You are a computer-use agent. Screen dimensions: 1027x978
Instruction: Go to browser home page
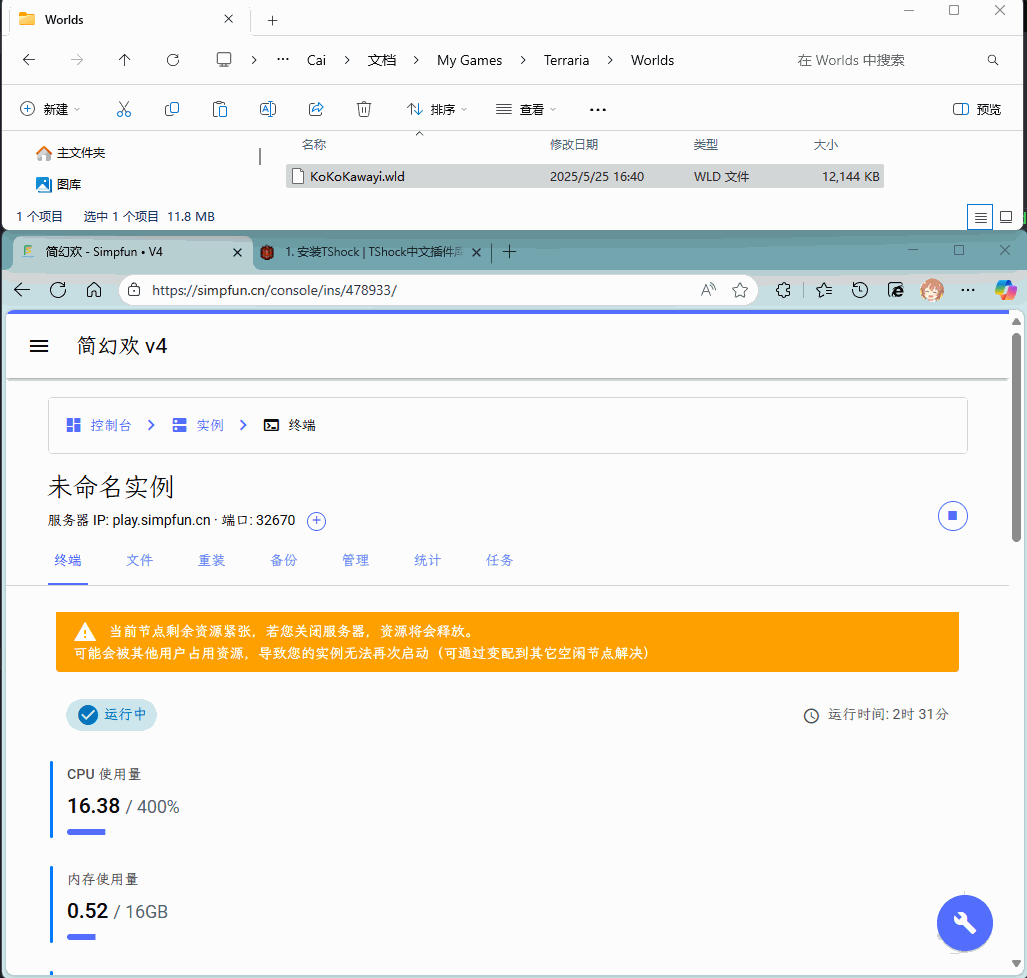pos(94,290)
